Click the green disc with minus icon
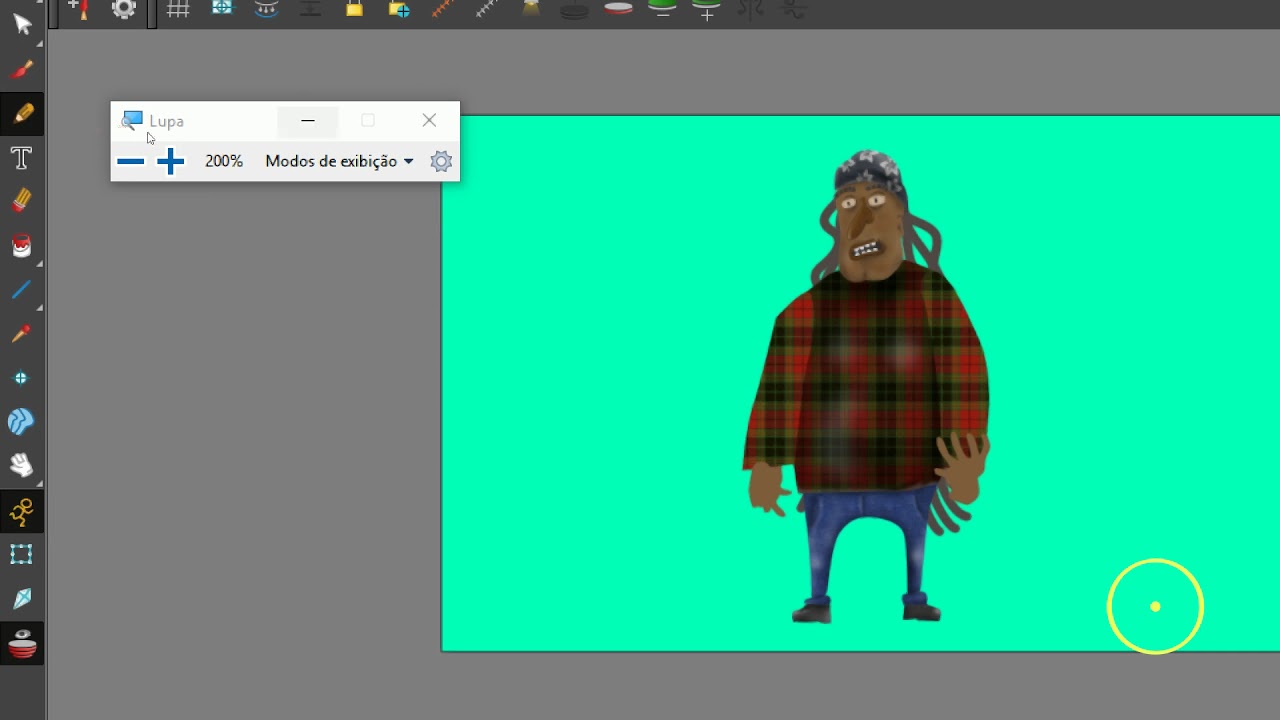This screenshot has height=720, width=1280. [x=662, y=9]
